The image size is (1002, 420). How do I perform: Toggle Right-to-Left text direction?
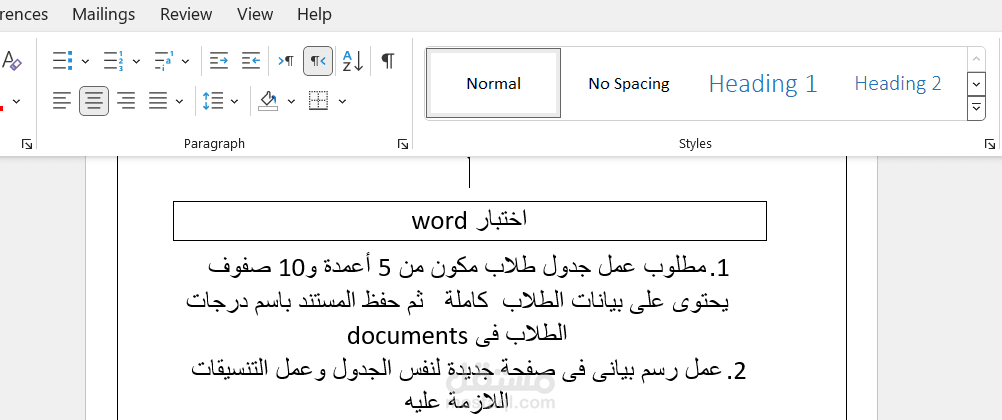318,61
